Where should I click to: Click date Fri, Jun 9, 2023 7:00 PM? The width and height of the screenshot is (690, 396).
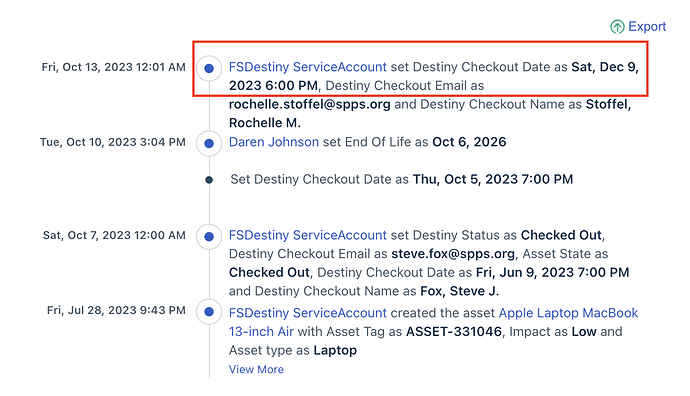pos(553,272)
